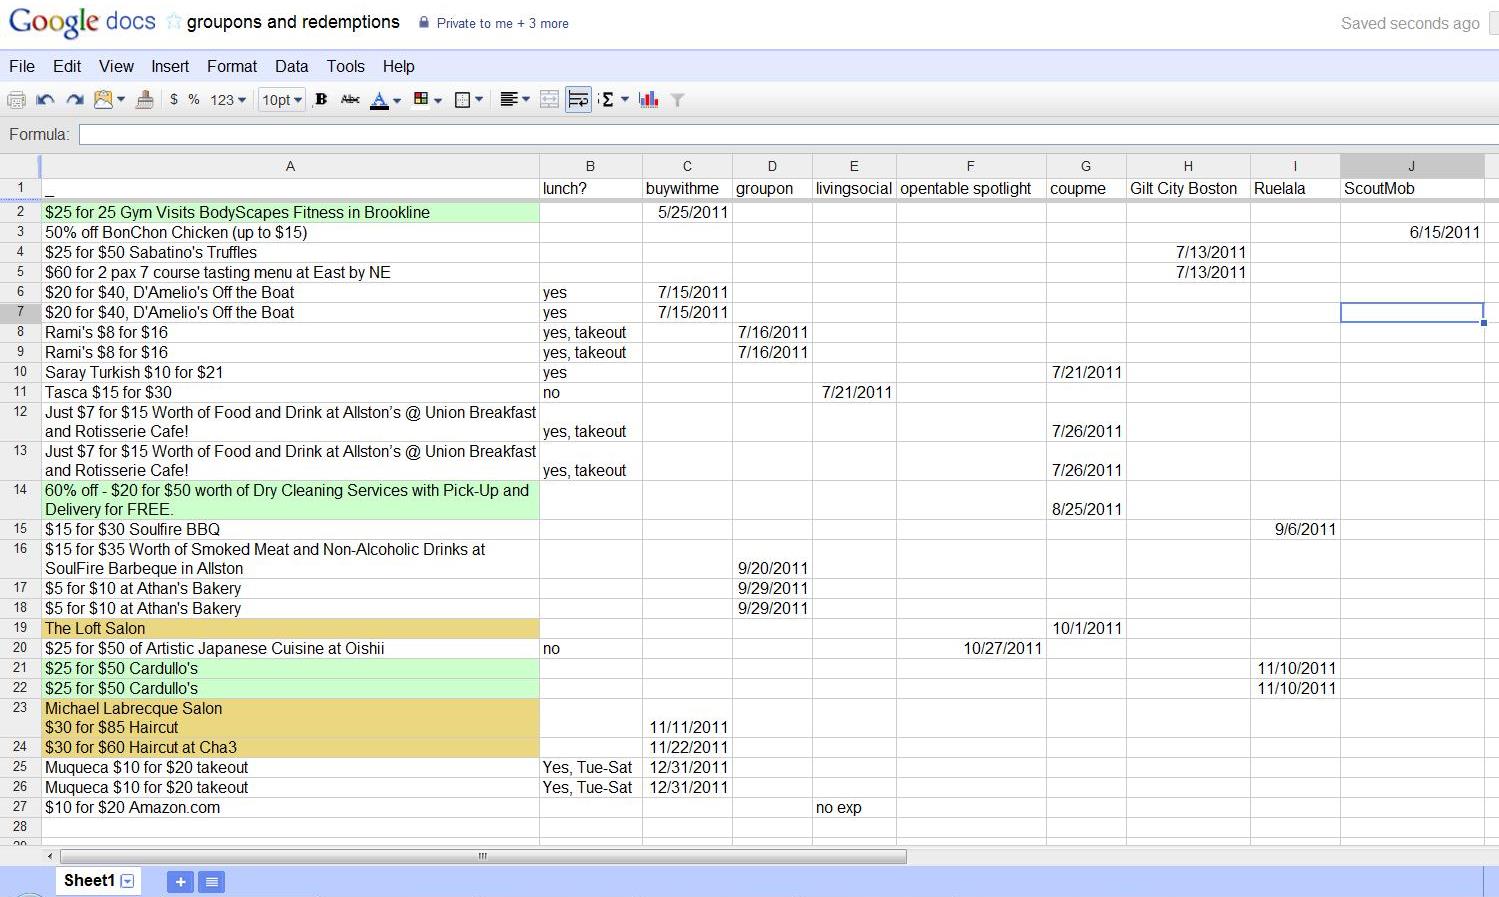The width and height of the screenshot is (1499, 897).
Task: Click the opentable spotlight header cell
Action: [971, 188]
